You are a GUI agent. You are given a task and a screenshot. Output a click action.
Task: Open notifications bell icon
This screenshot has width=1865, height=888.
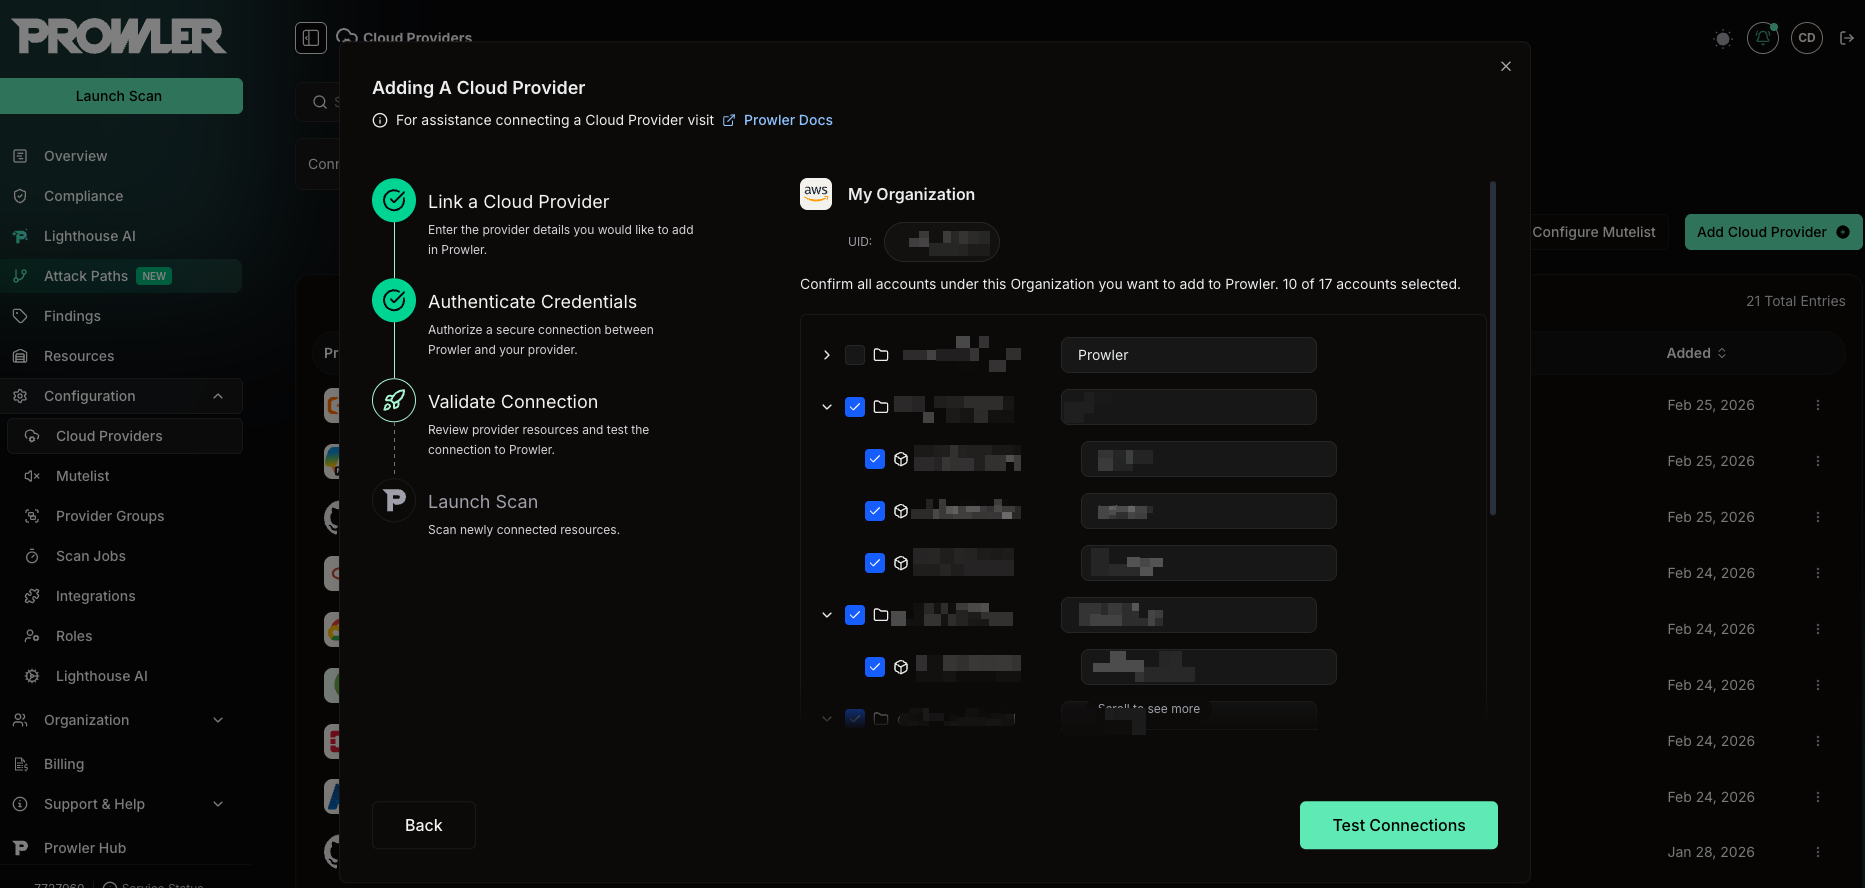pyautogui.click(x=1763, y=38)
